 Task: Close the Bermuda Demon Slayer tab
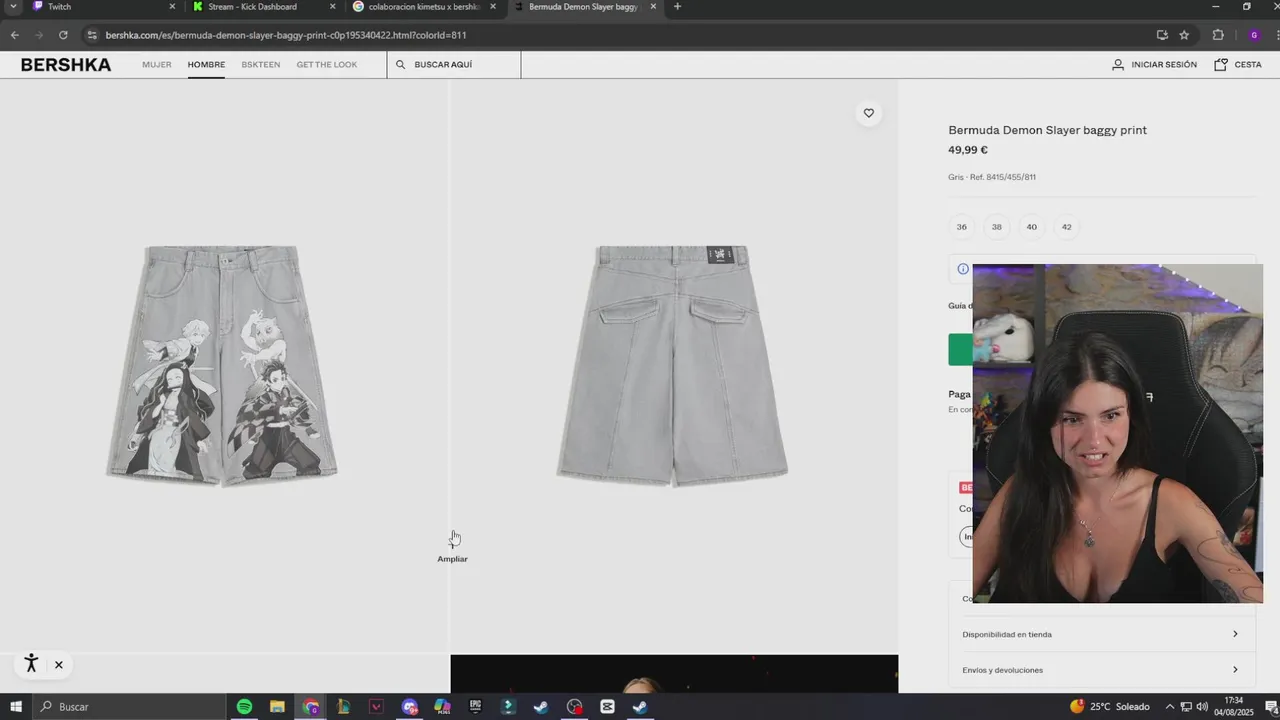tap(654, 7)
